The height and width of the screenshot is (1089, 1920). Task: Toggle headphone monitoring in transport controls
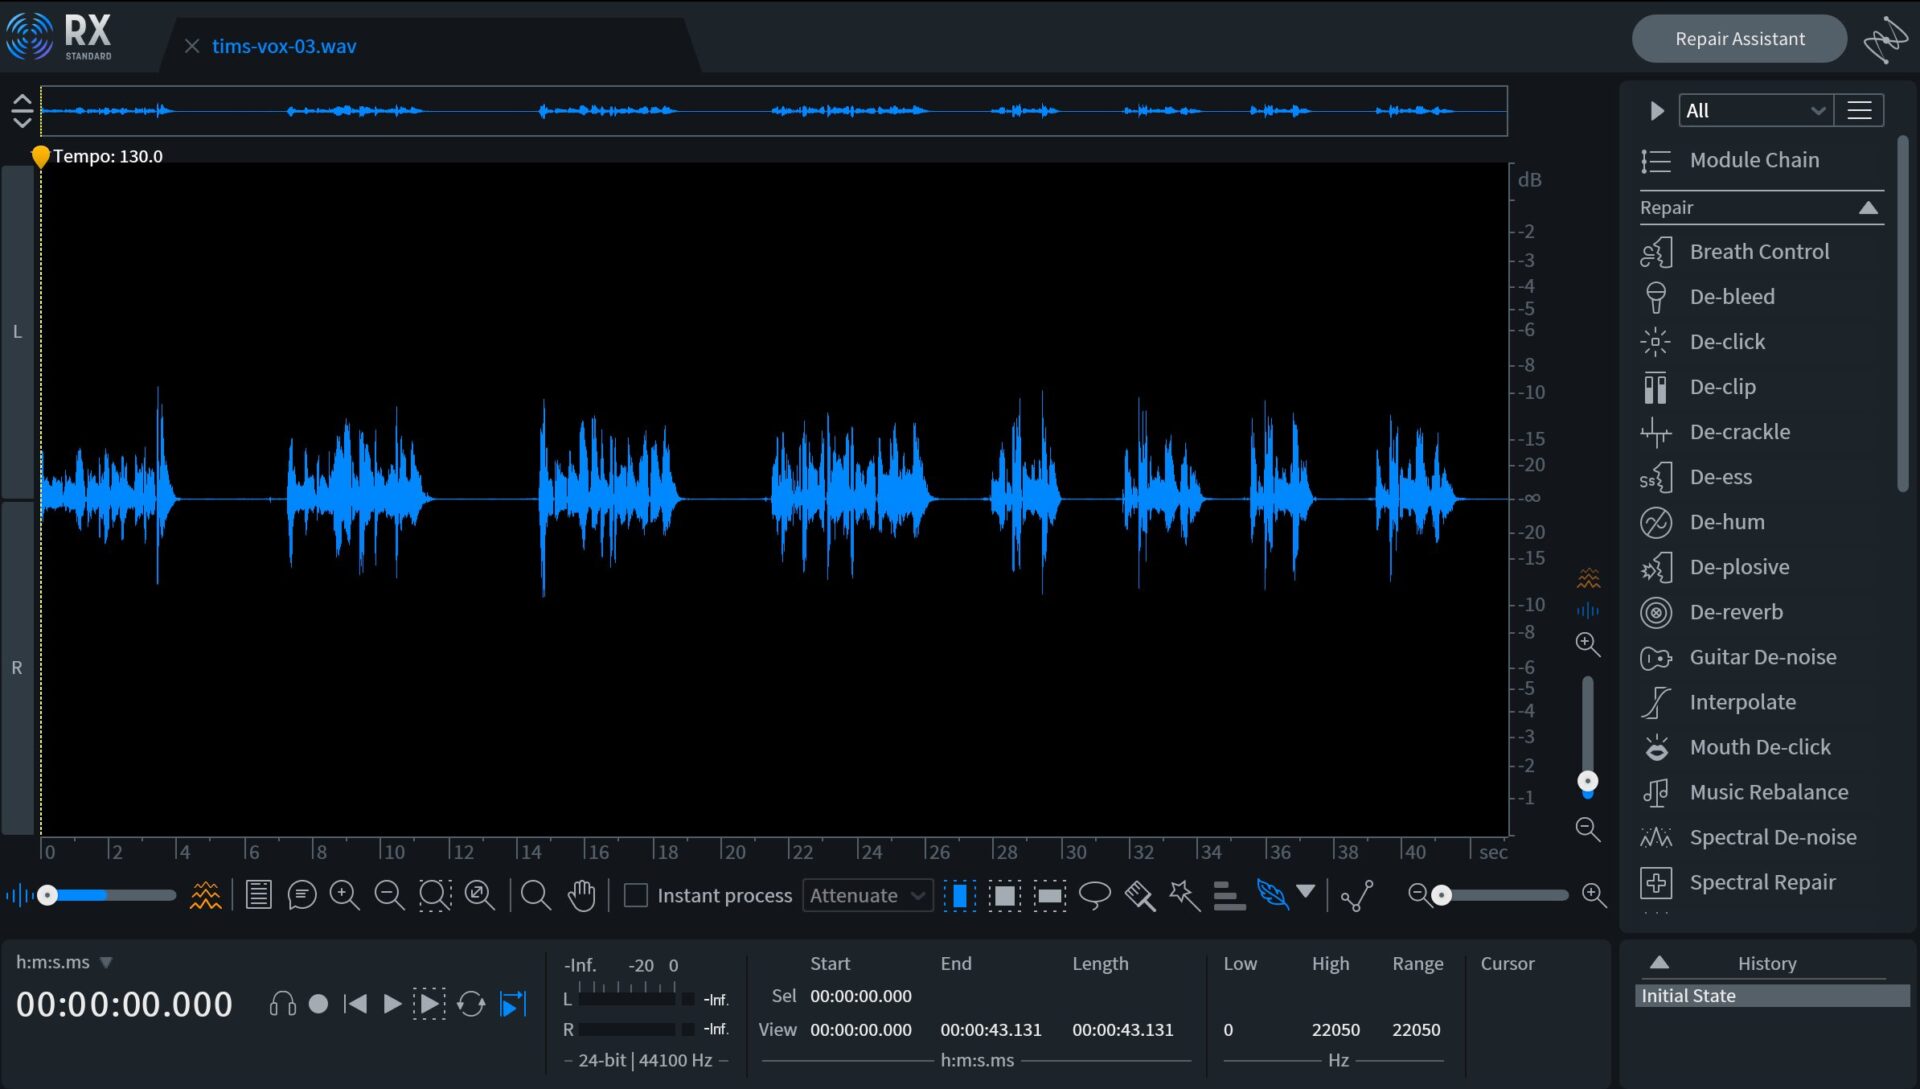click(x=281, y=1004)
